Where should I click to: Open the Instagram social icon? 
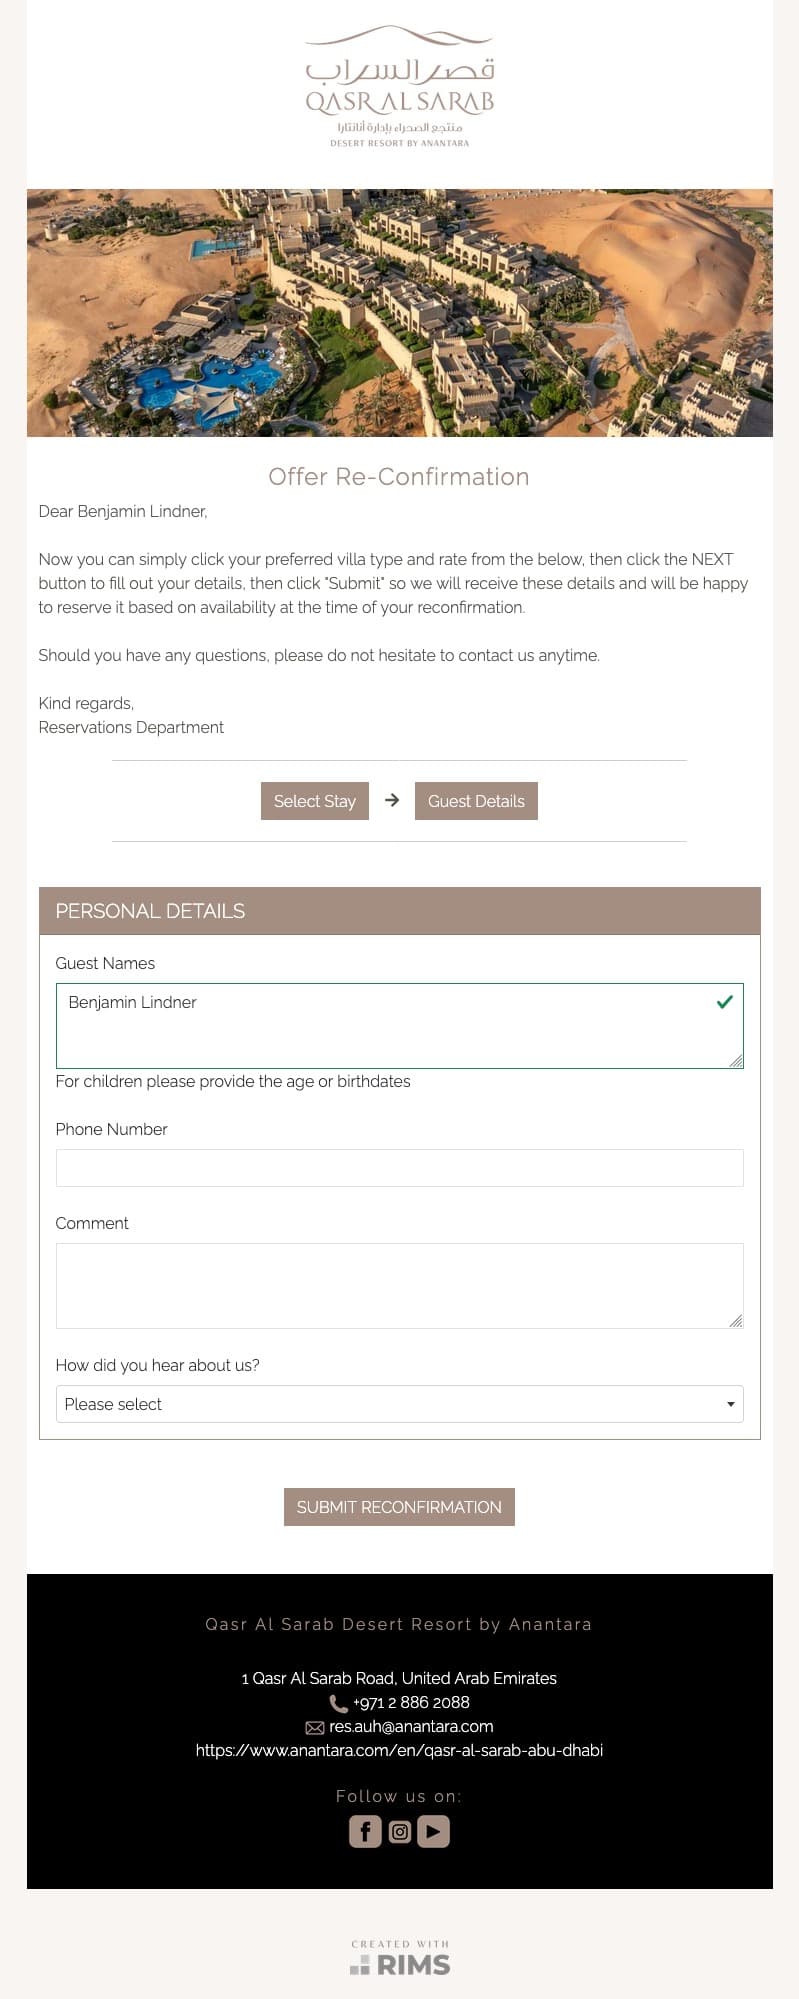point(400,1831)
